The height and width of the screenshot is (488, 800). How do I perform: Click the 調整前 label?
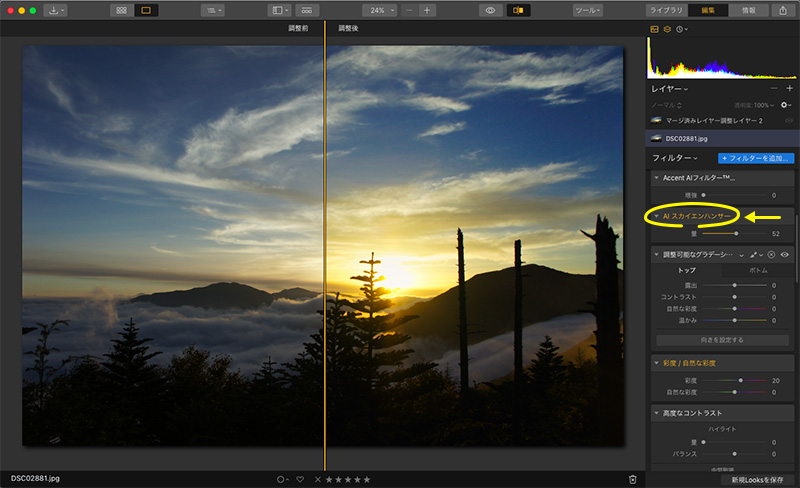[x=298, y=29]
